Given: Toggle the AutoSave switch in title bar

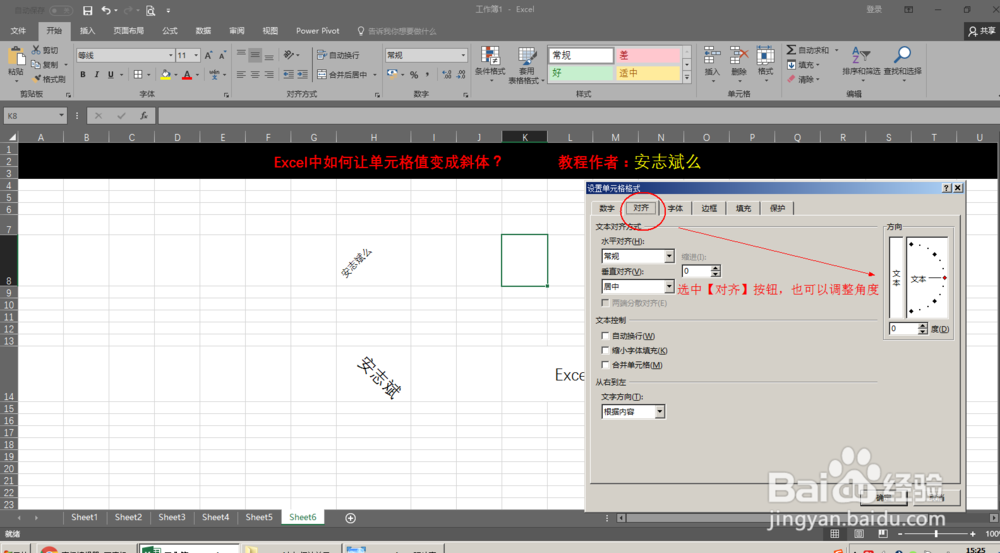Looking at the screenshot, I should point(61,10).
